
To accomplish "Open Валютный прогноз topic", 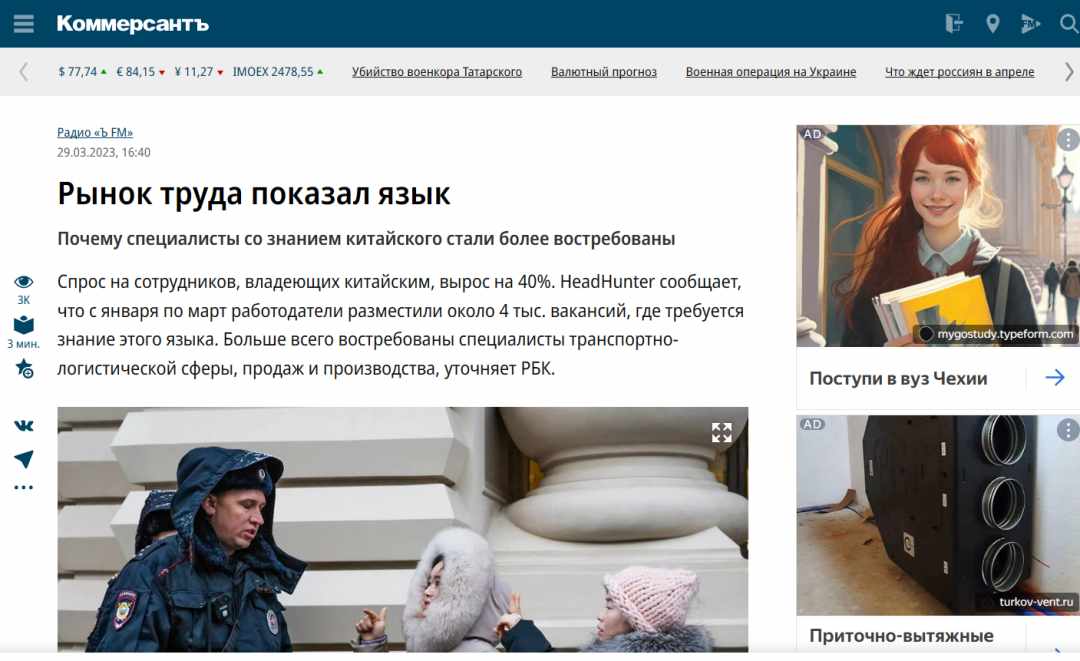I will pos(603,72).
